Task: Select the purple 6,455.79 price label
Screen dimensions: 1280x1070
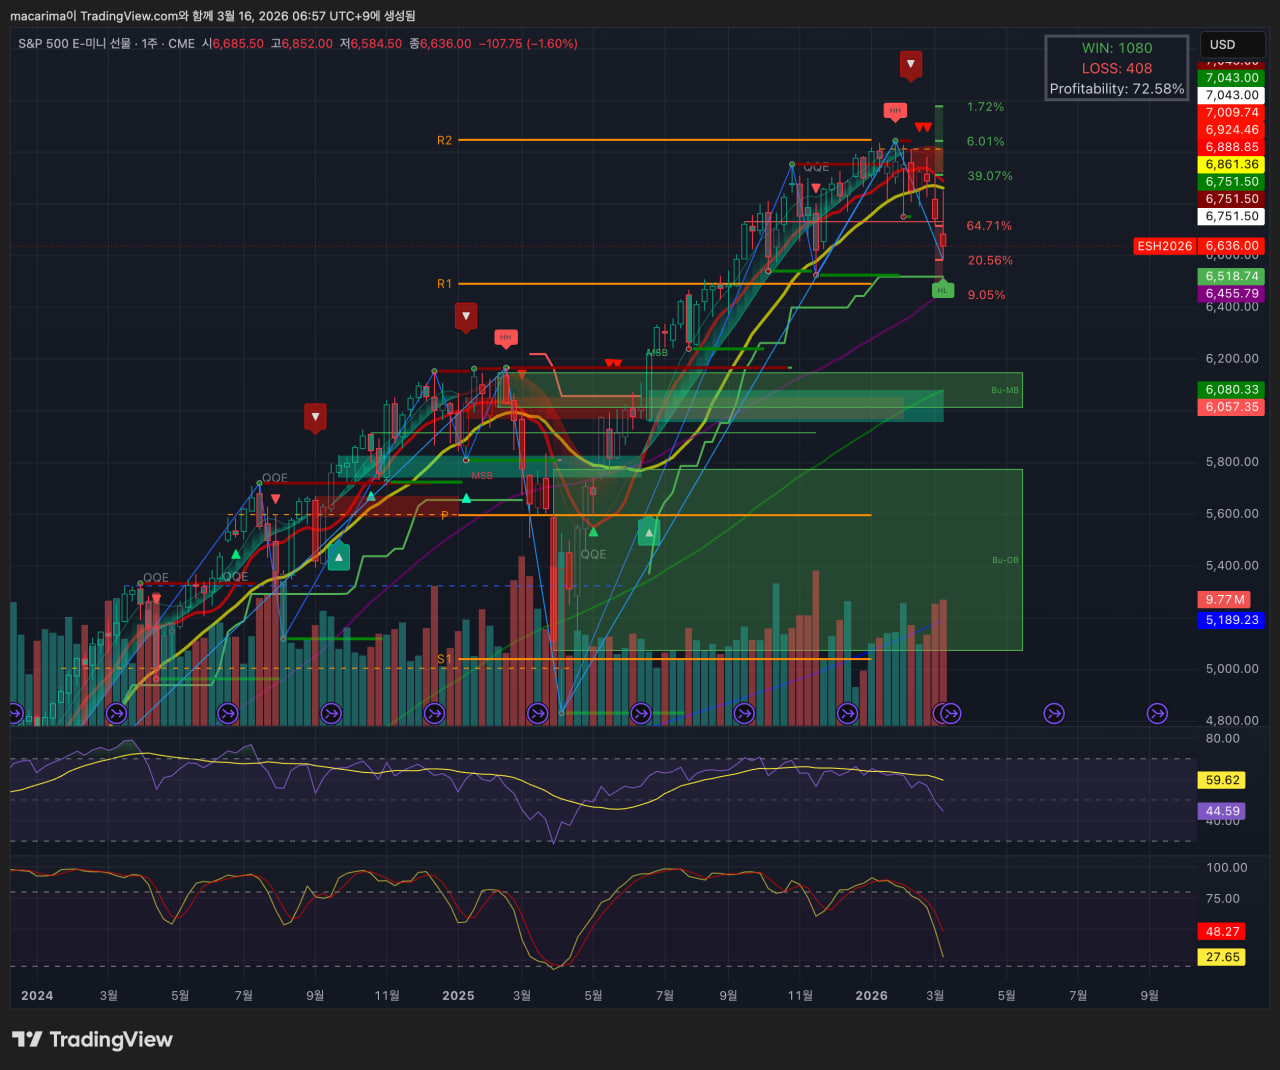Action: click(x=1231, y=294)
